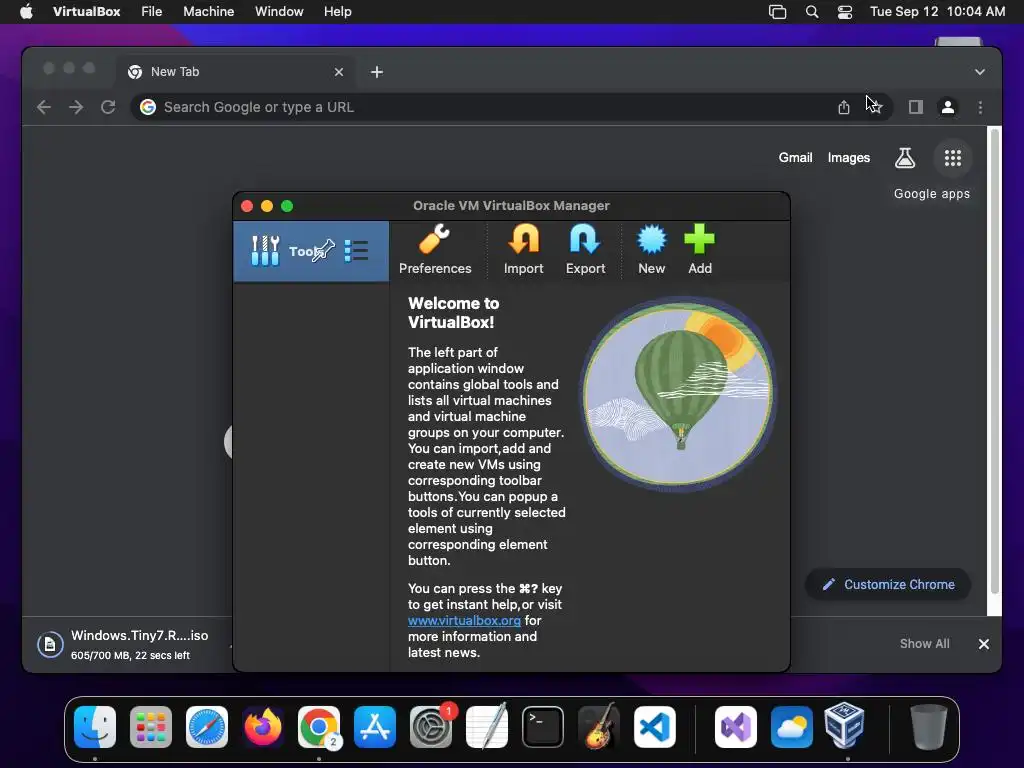The width and height of the screenshot is (1024, 768).
Task: Click the screen mirroring menu bar icon
Action: [x=777, y=12]
